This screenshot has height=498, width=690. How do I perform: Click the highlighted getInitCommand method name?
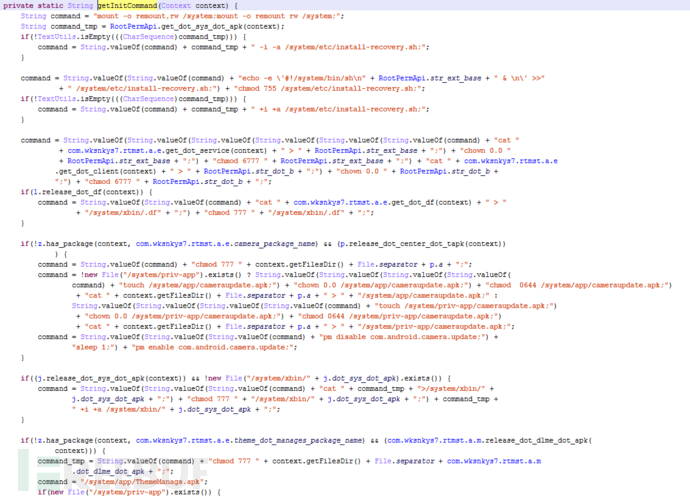(128, 6)
